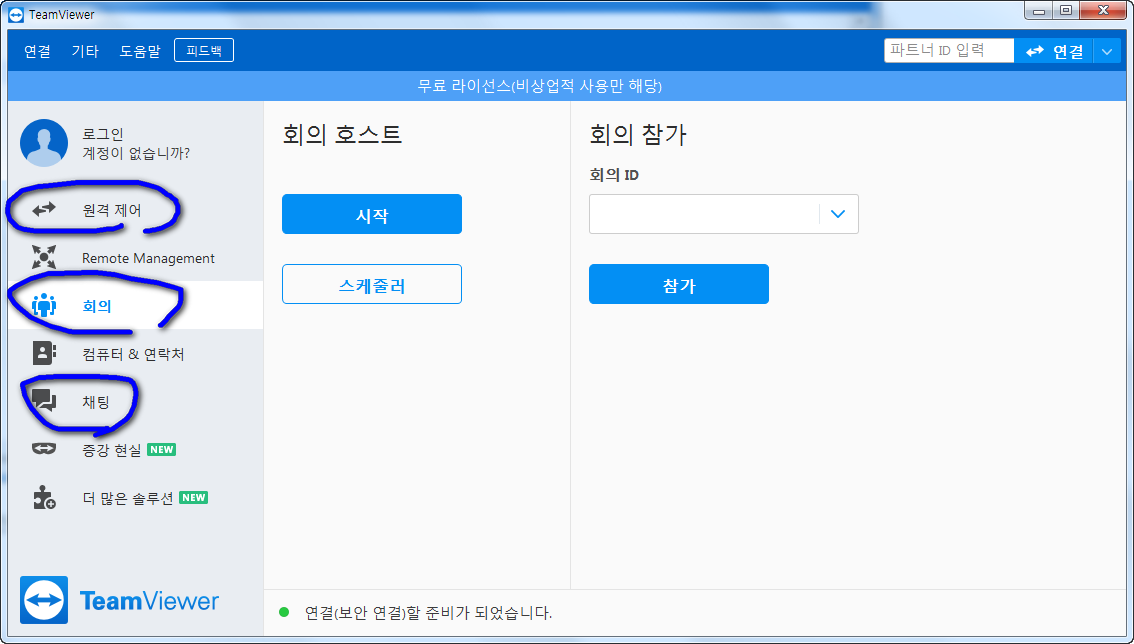Open the 도움말 menu
The height and width of the screenshot is (644, 1134).
[140, 51]
